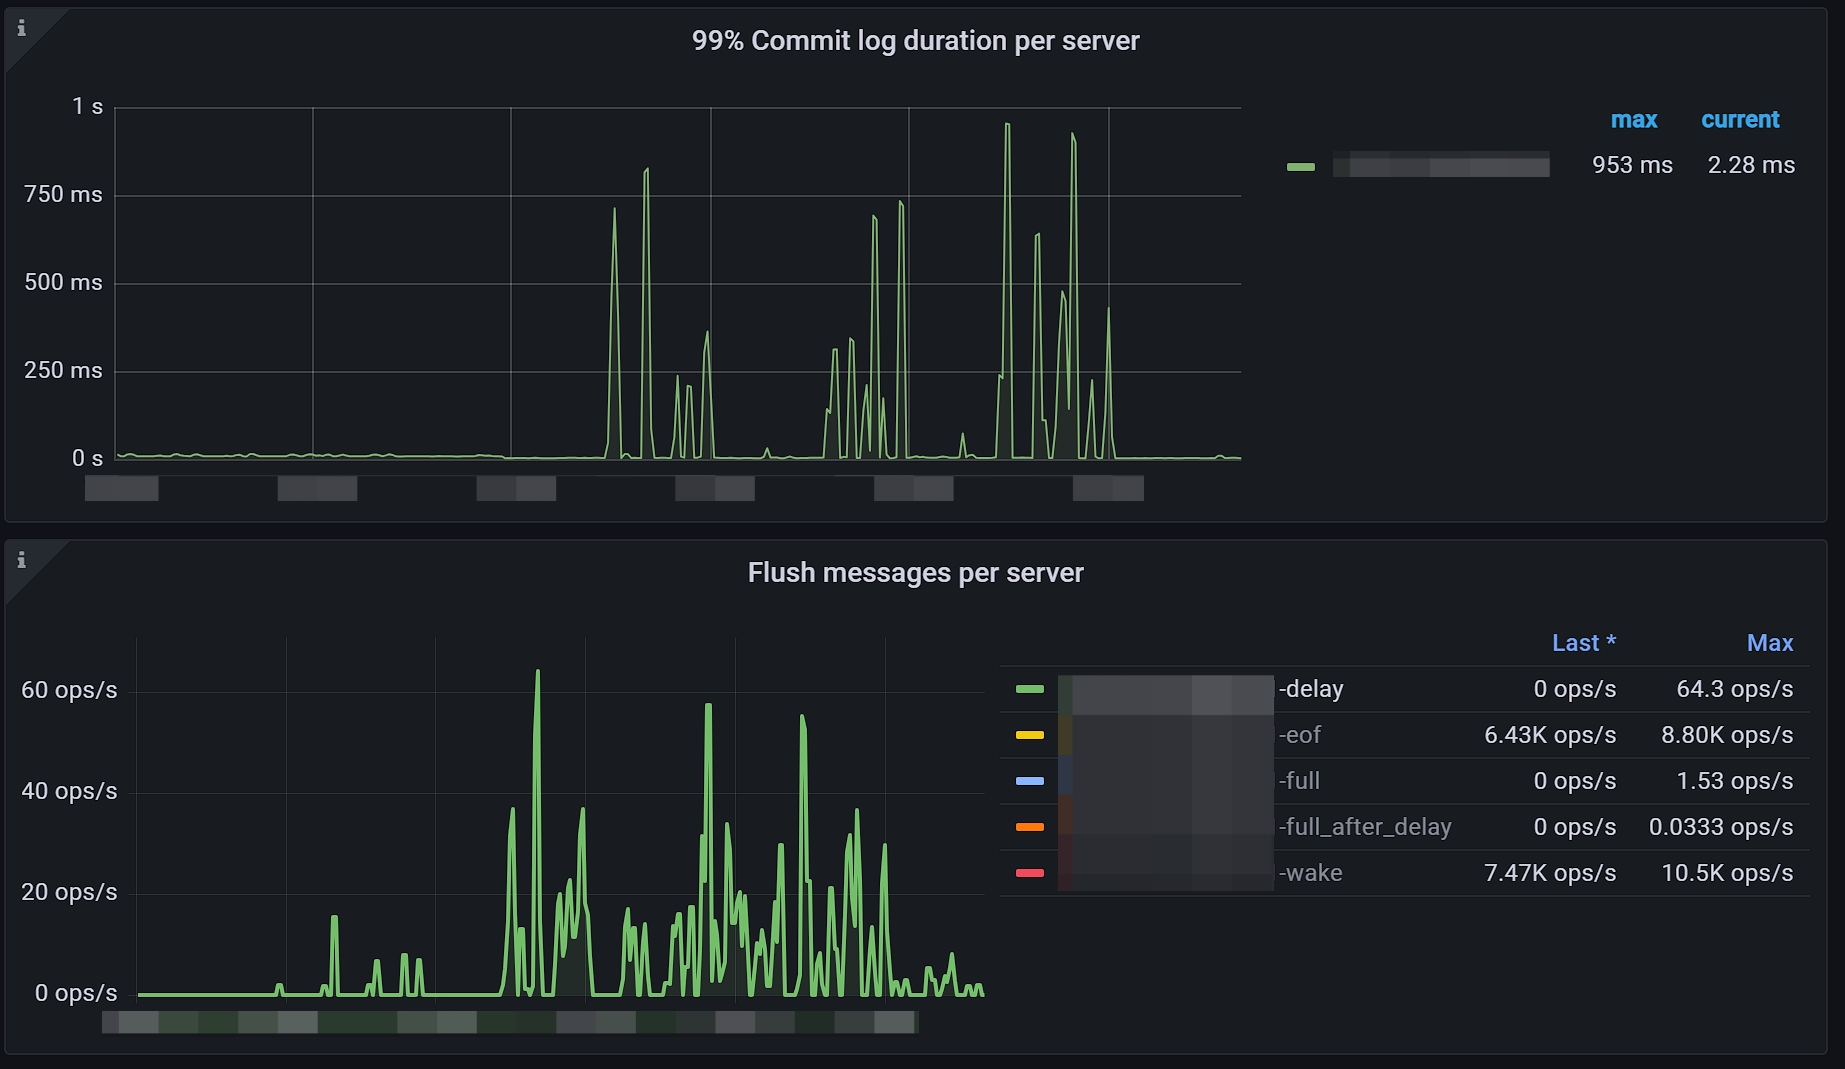Click the orange marker for -full_after_delay series
1845x1069 pixels.
click(1029, 827)
